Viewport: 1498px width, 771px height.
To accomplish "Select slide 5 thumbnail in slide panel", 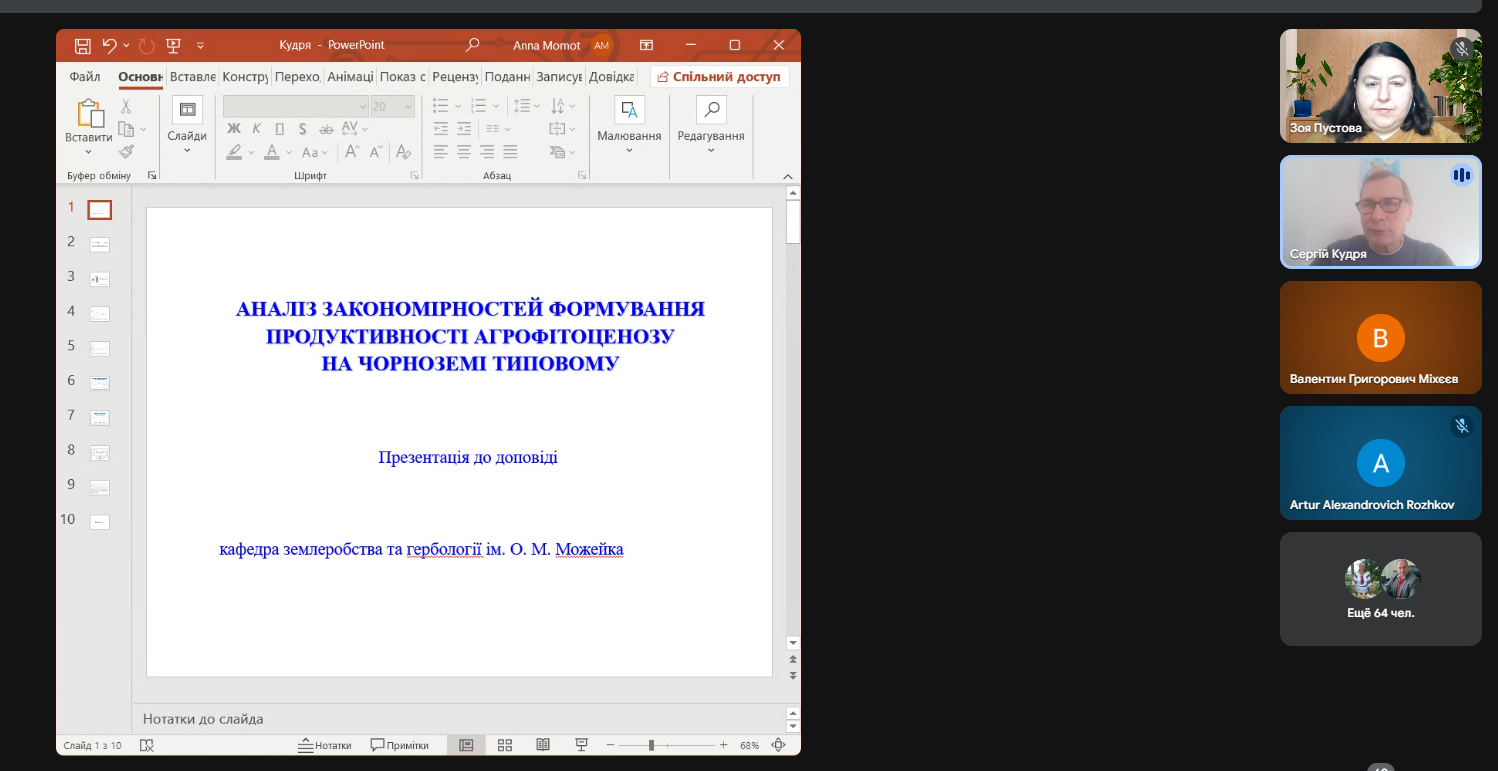I will pyautogui.click(x=99, y=348).
